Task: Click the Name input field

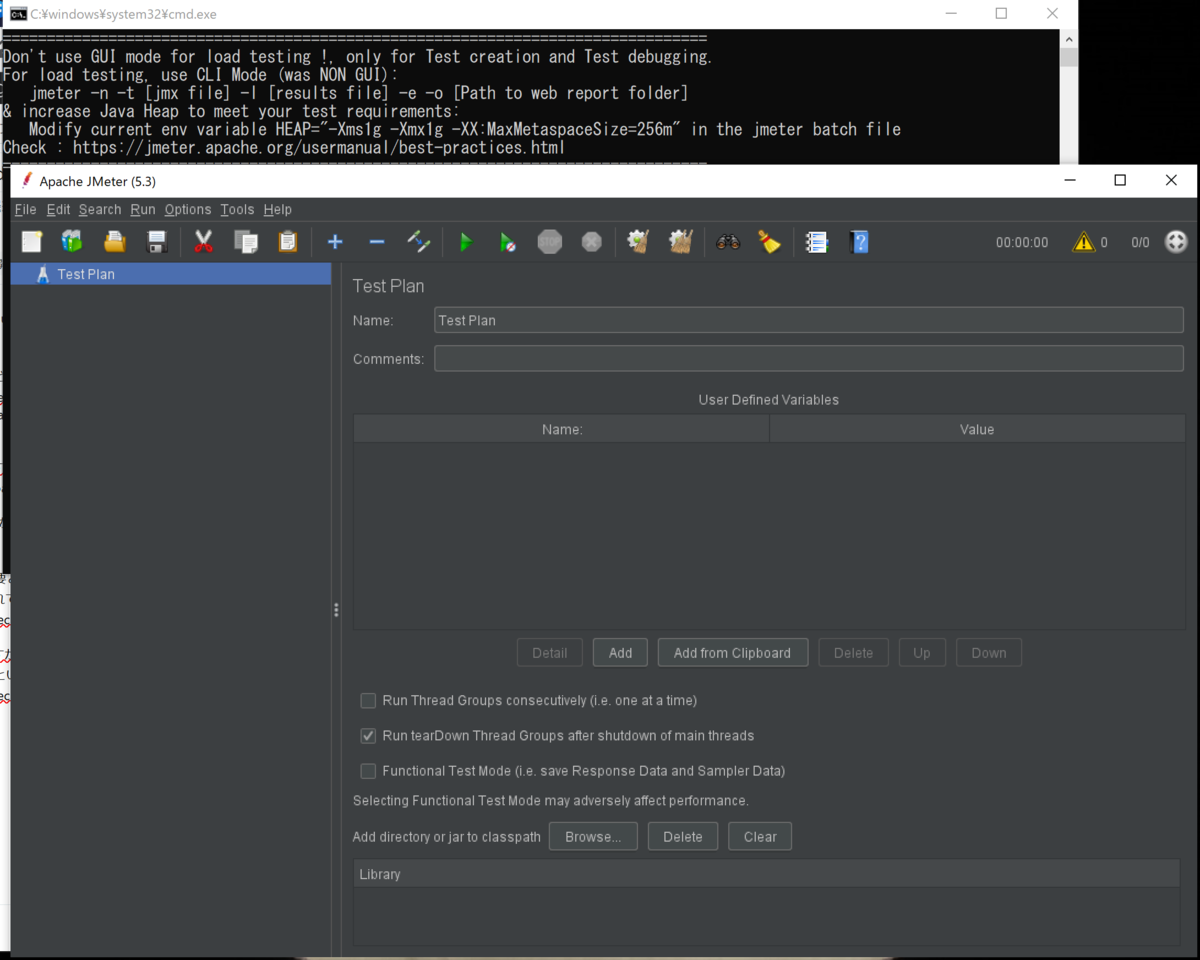Action: pyautogui.click(x=809, y=320)
